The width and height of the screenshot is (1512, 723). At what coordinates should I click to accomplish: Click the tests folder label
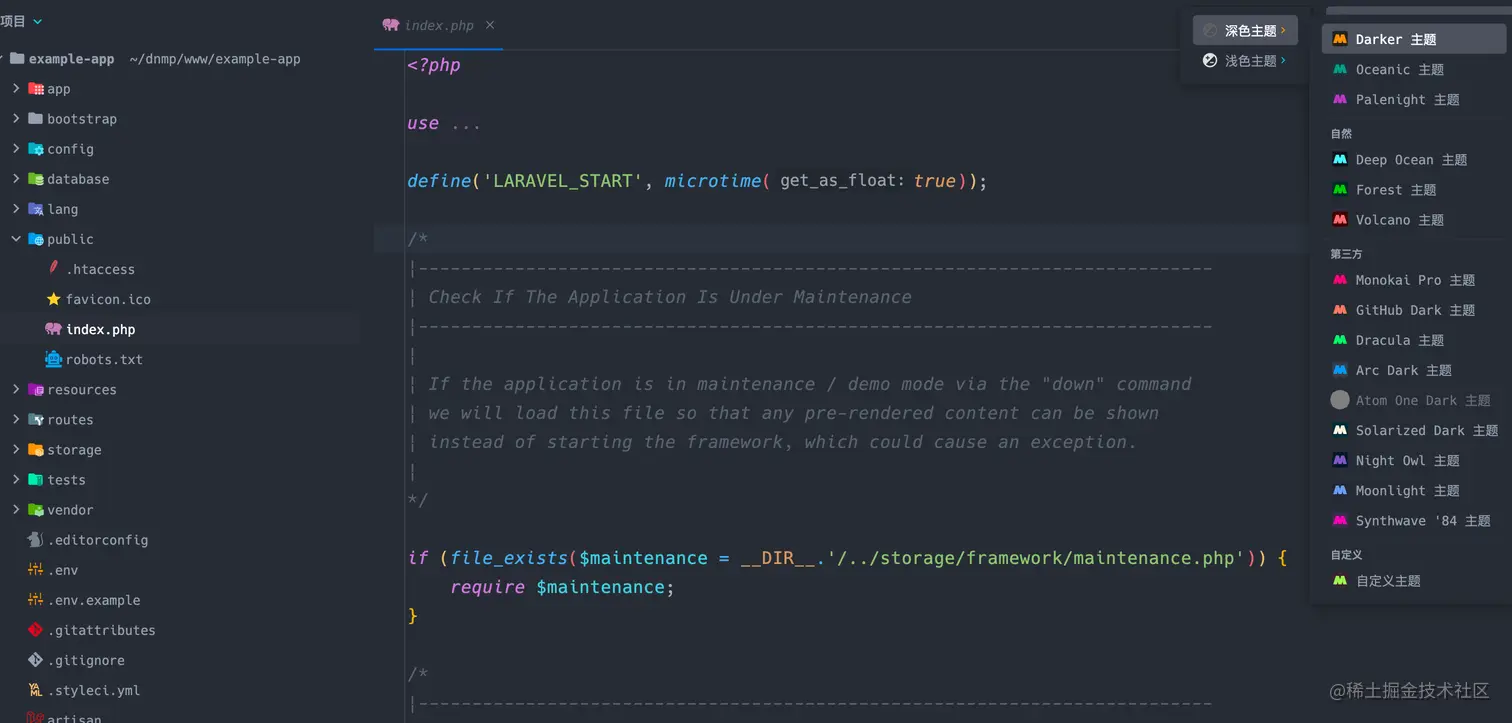pyautogui.click(x=66, y=479)
